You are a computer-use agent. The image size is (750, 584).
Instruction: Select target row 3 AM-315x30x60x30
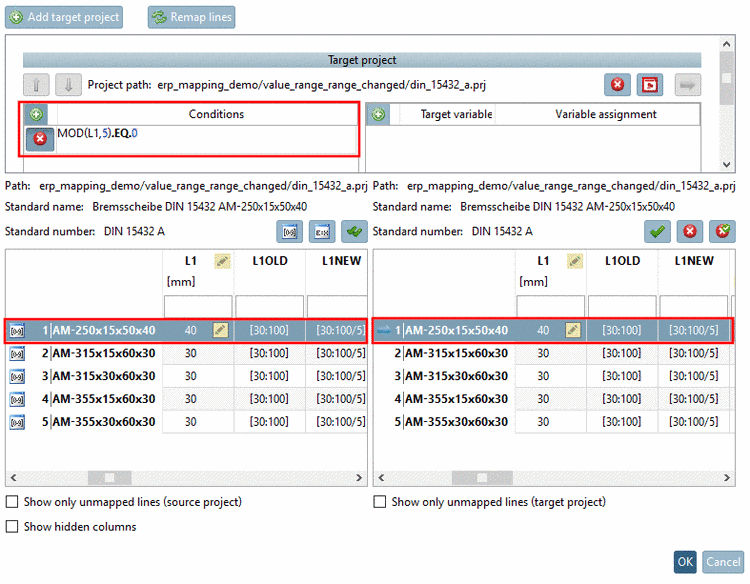(x=553, y=376)
